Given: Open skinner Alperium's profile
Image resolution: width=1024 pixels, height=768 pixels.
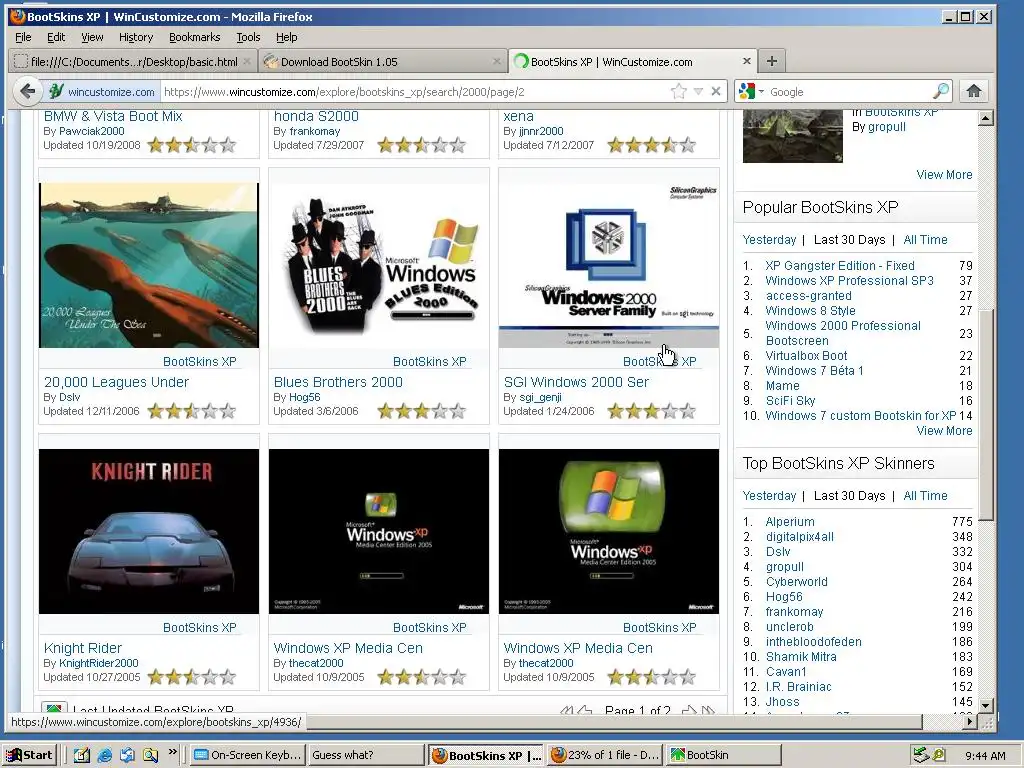Looking at the screenshot, I should (790, 522).
